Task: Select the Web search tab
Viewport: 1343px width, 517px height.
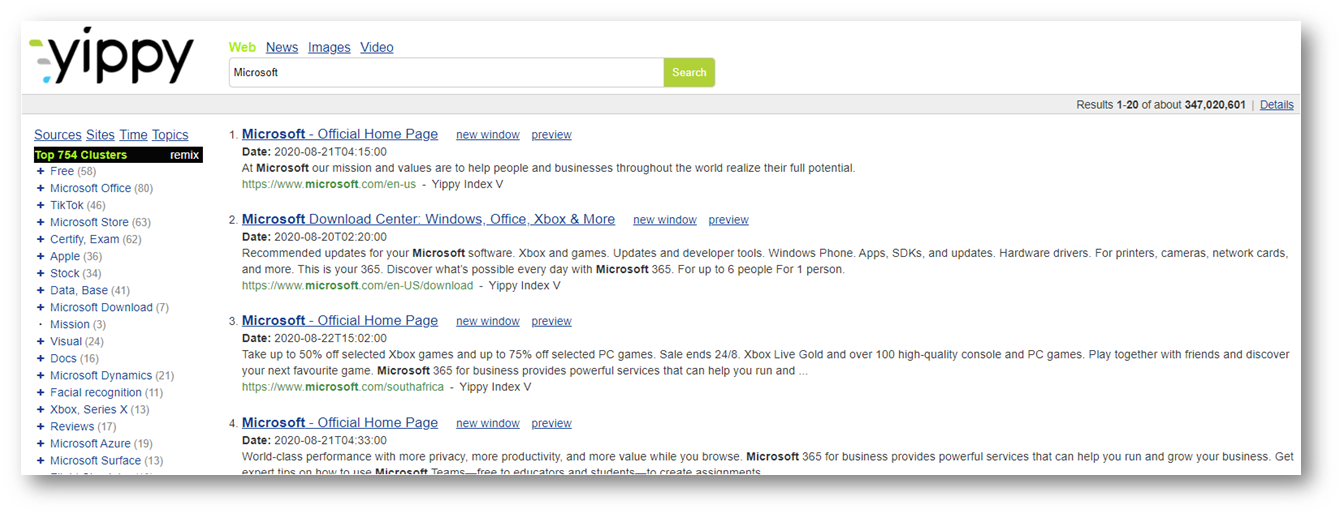Action: (242, 47)
